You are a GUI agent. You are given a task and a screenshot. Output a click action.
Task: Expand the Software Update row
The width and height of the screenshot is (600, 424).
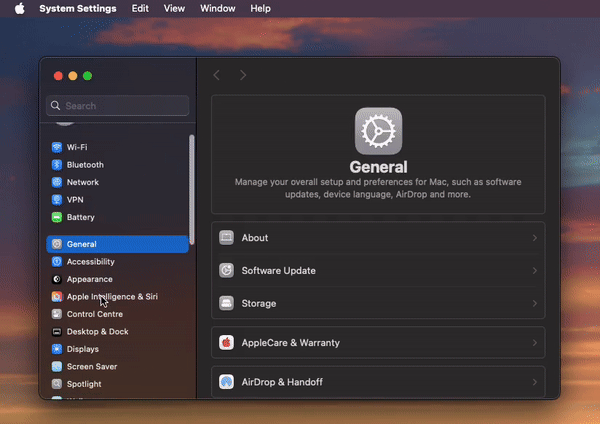(378, 271)
